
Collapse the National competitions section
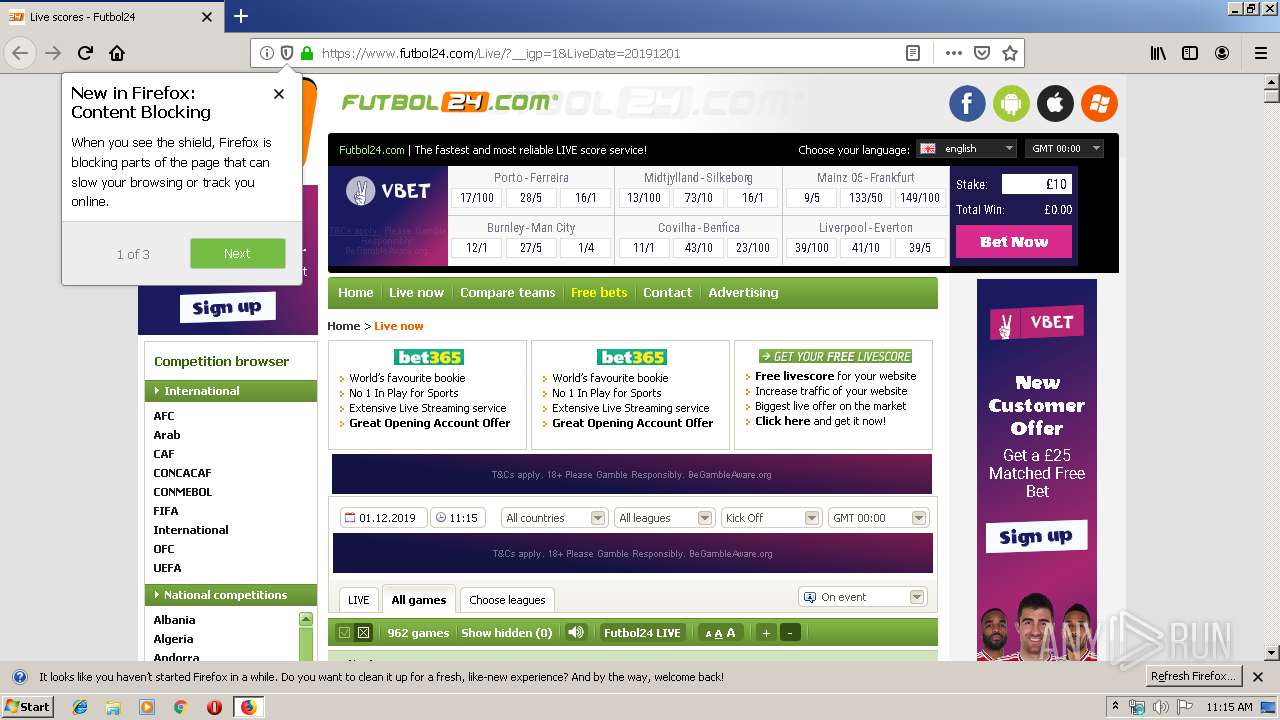tap(231, 595)
